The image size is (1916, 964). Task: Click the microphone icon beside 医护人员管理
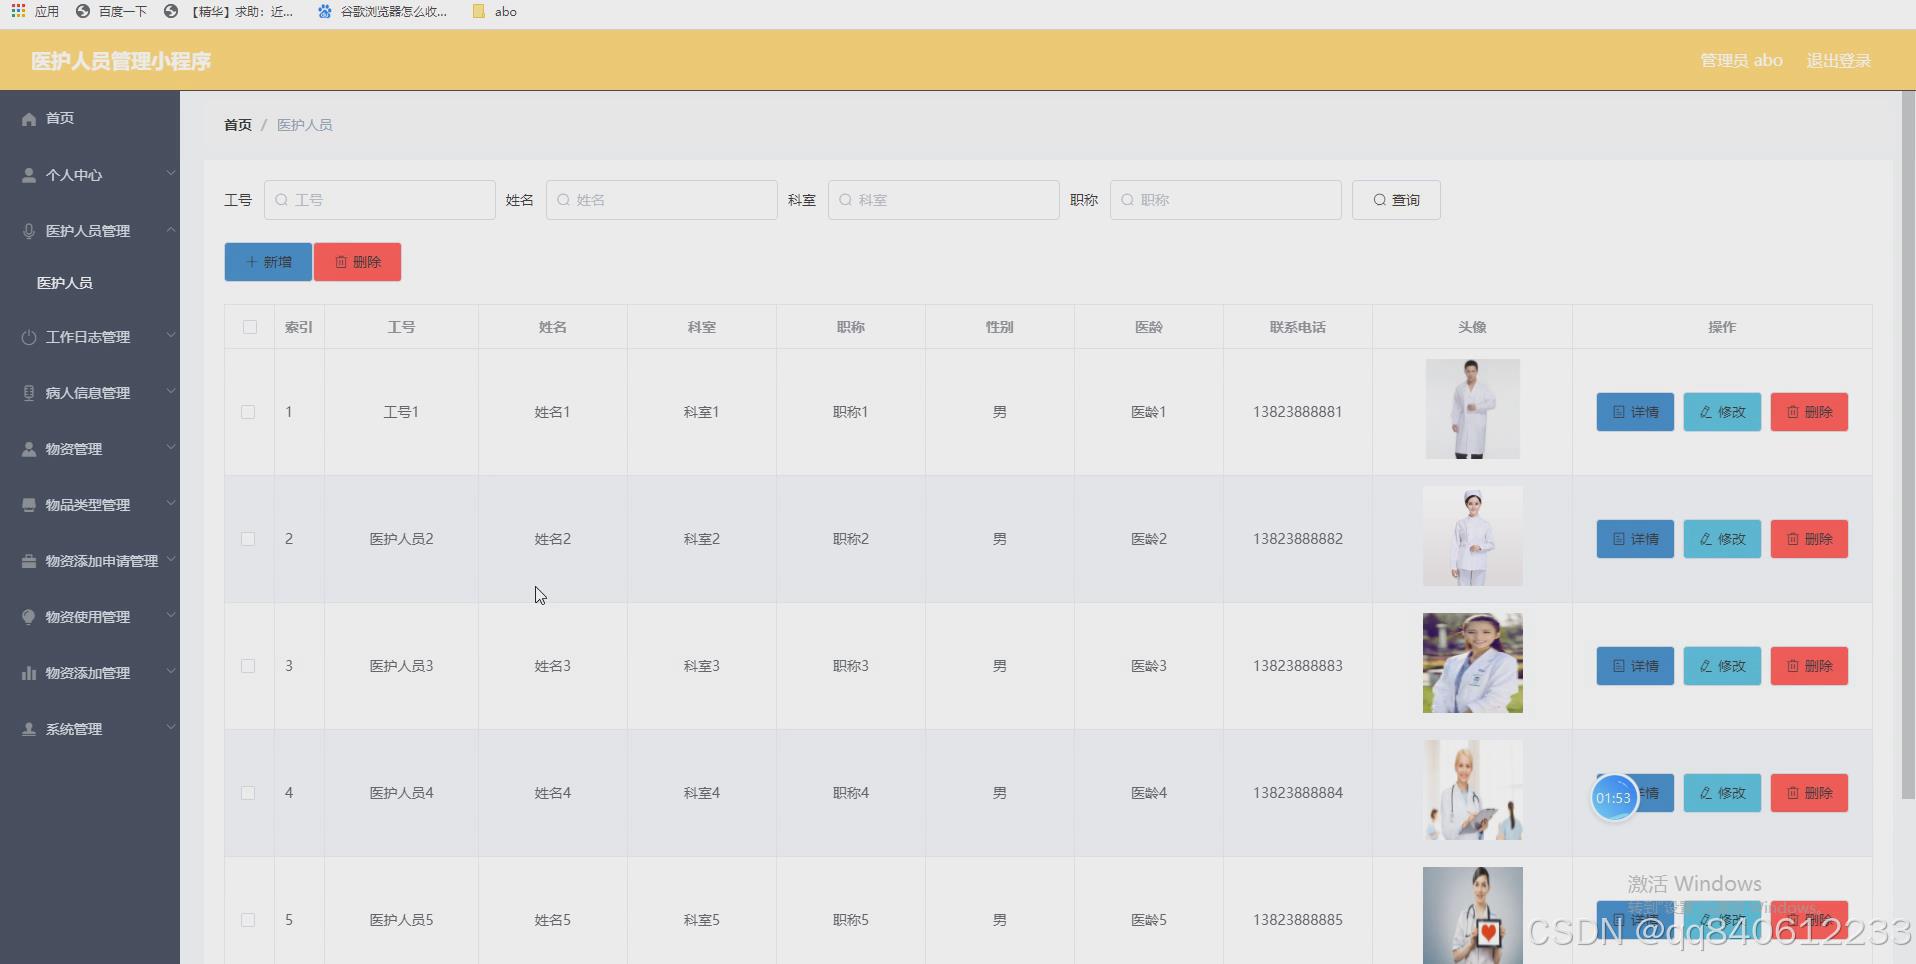(x=29, y=231)
